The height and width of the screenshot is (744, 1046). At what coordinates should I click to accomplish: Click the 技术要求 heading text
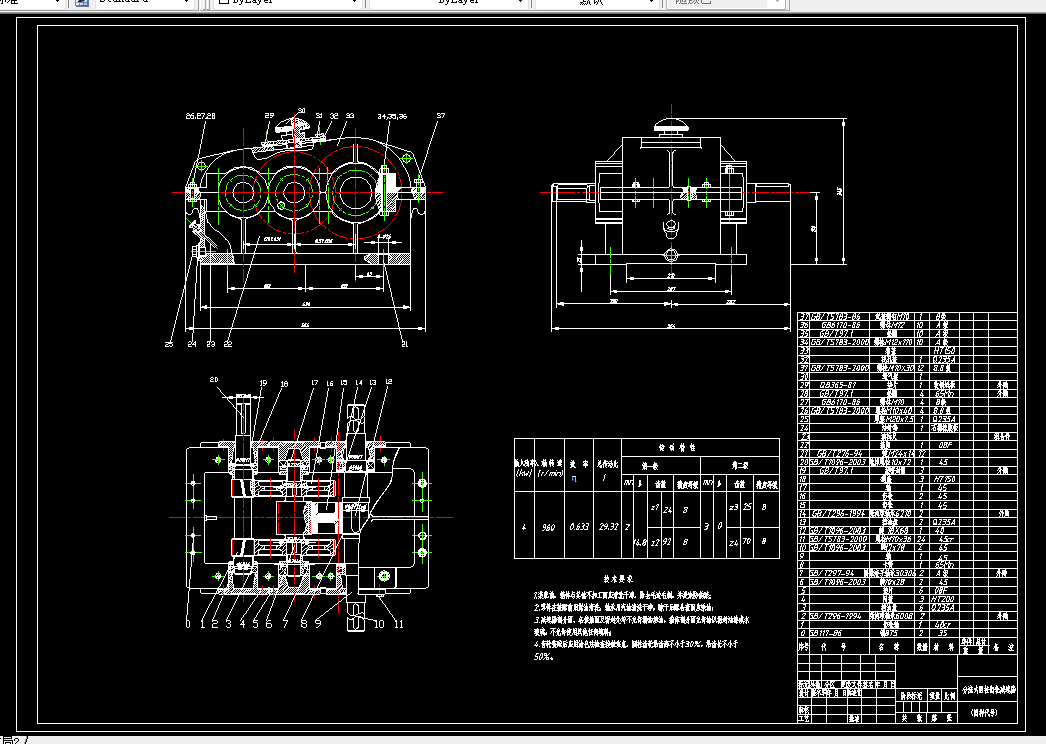(x=618, y=579)
